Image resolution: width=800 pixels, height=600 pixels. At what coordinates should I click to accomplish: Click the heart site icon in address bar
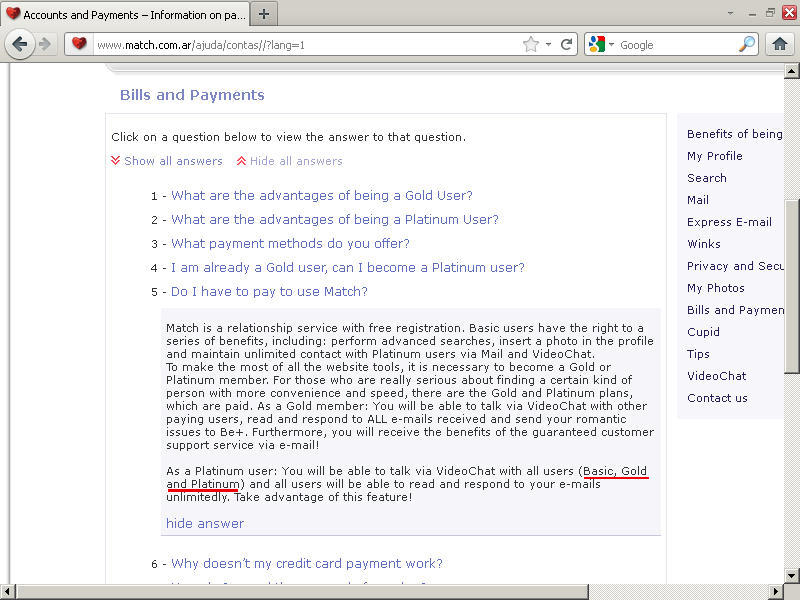tap(79, 44)
